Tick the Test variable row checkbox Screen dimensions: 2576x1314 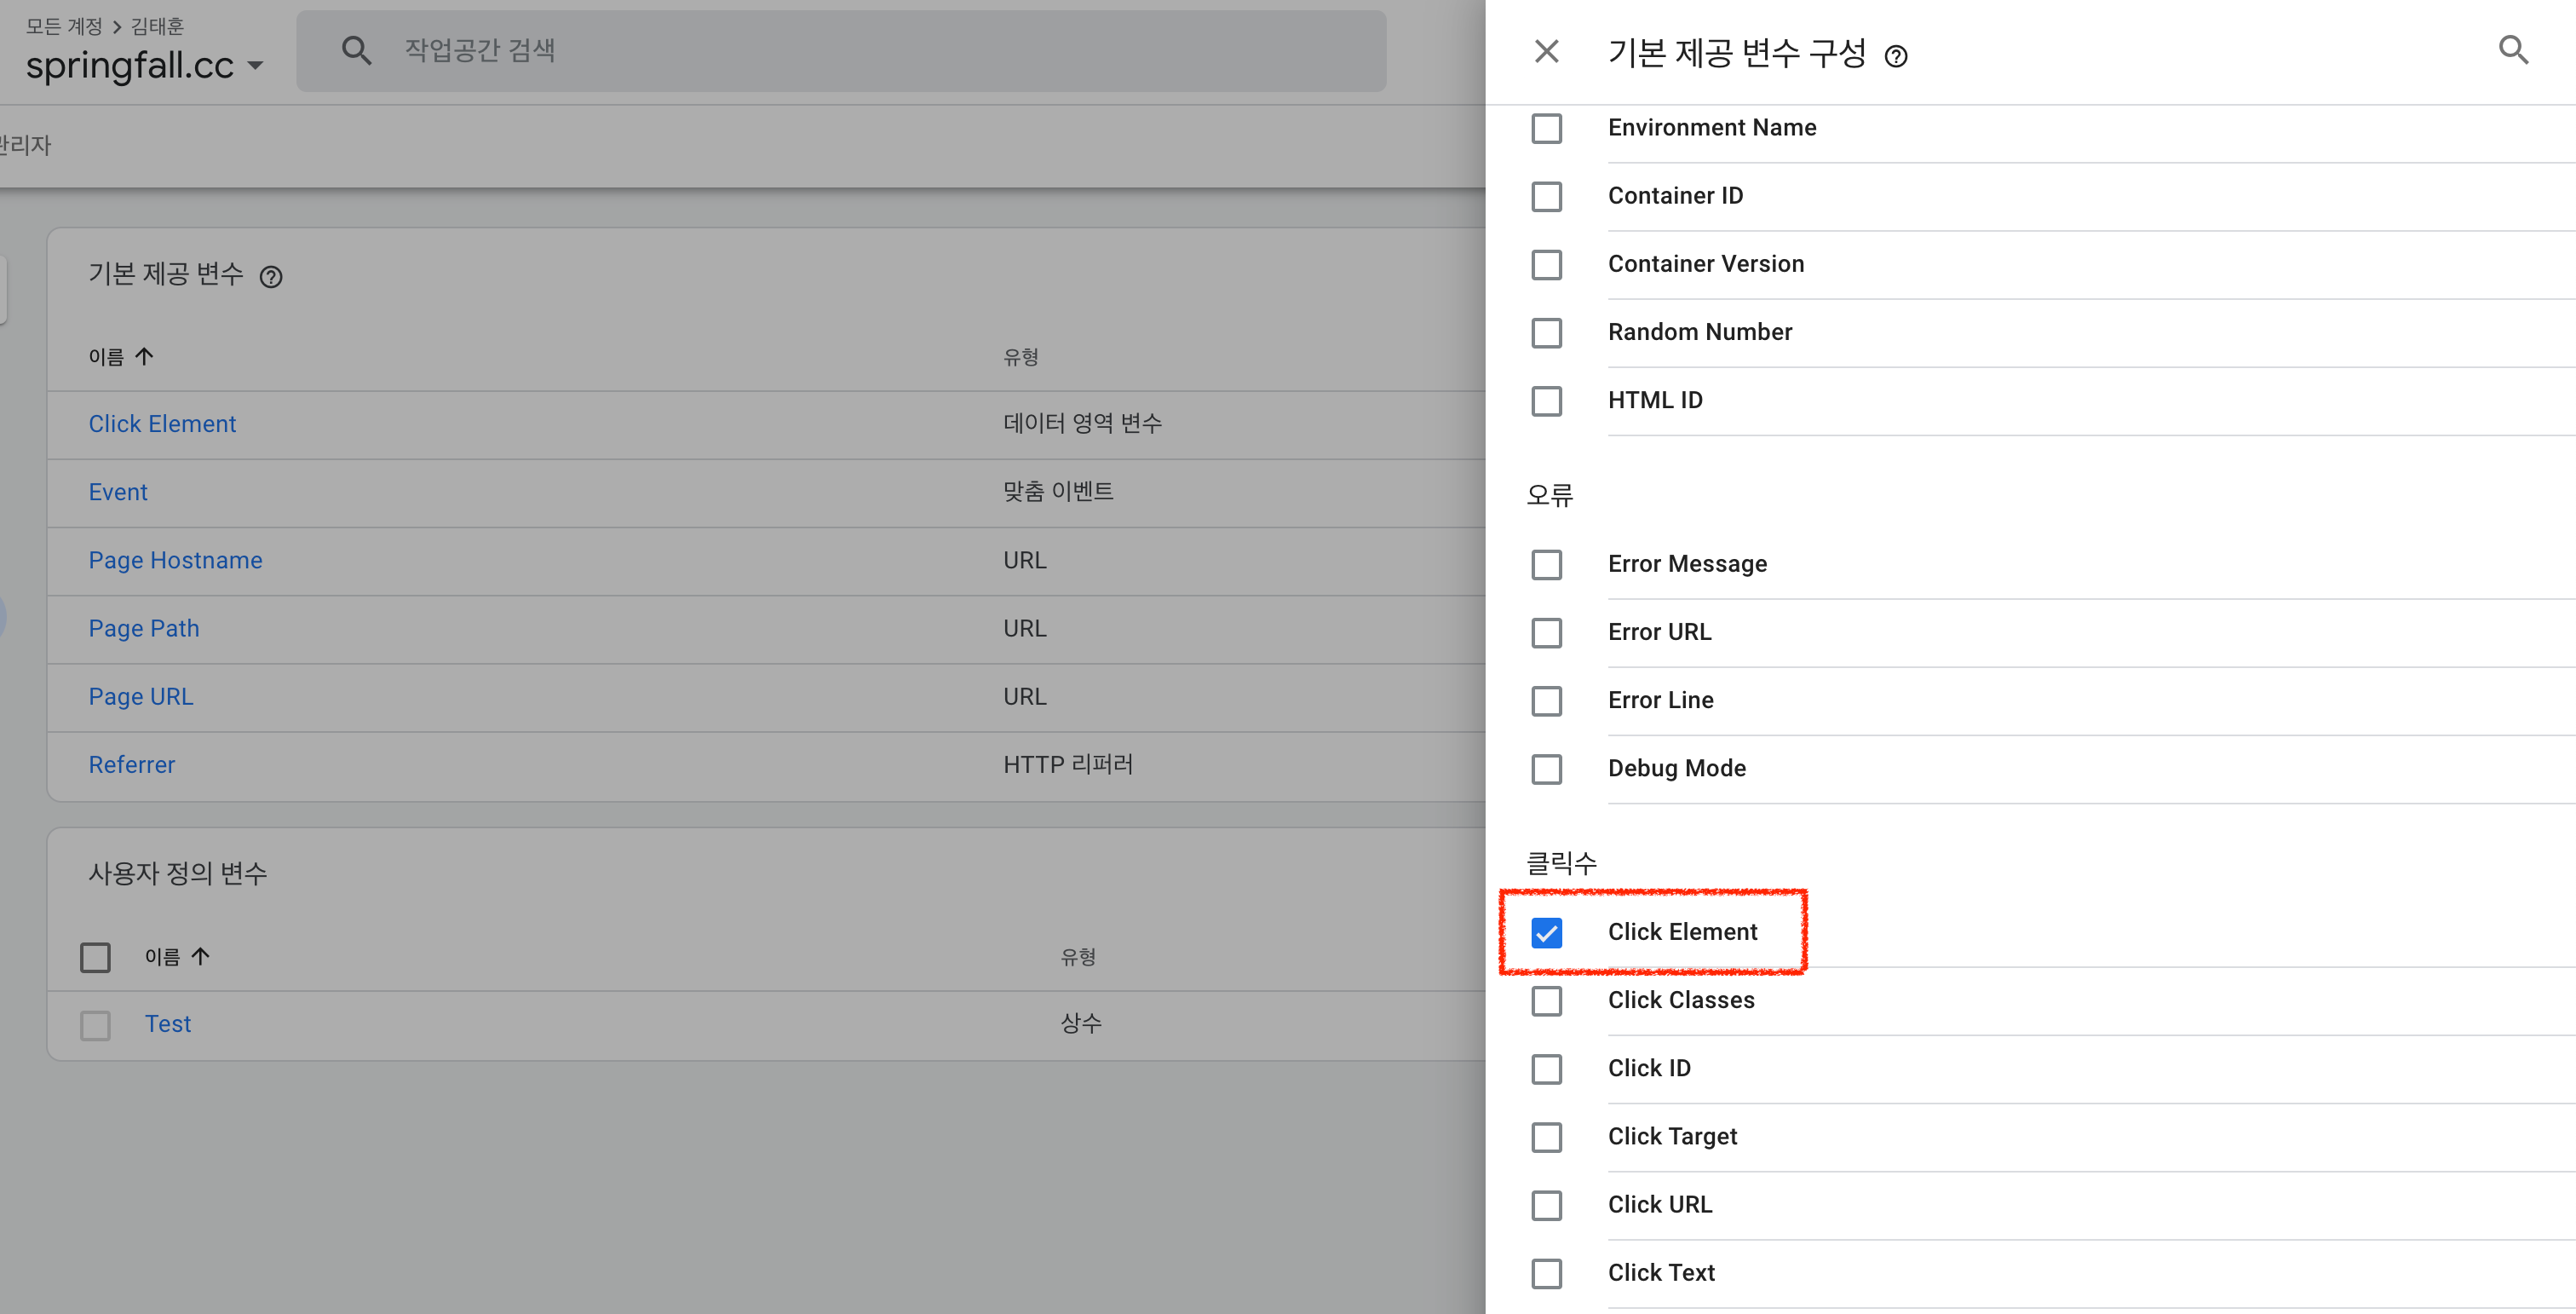(95, 1025)
